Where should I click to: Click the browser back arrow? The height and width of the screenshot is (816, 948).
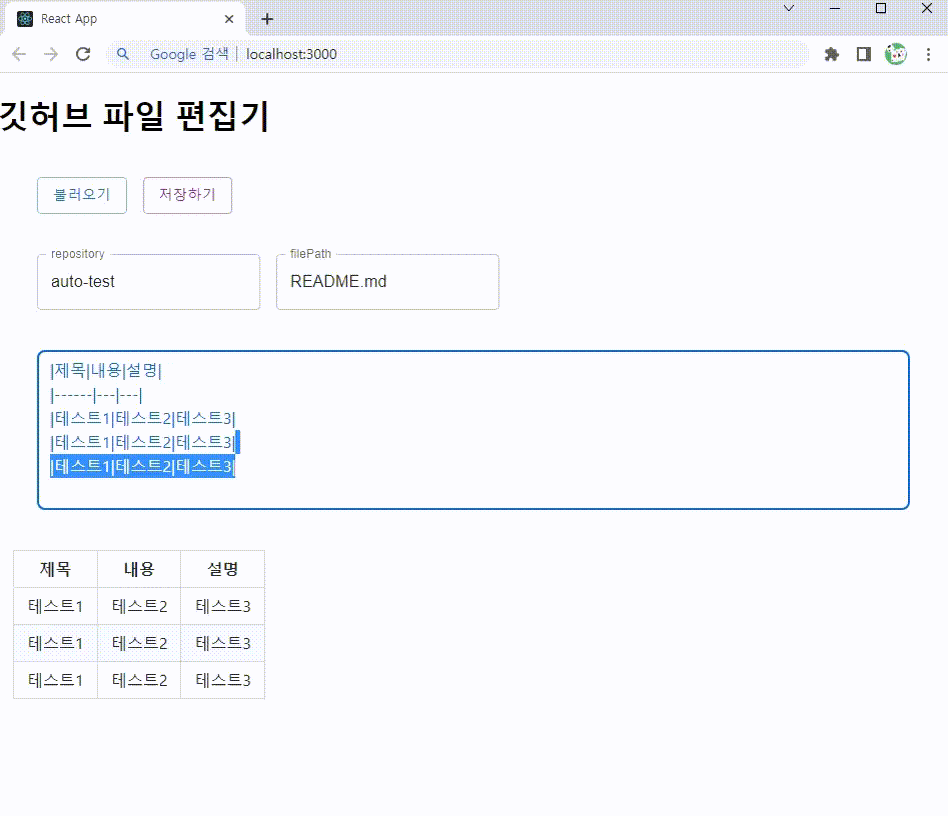click(x=19, y=54)
